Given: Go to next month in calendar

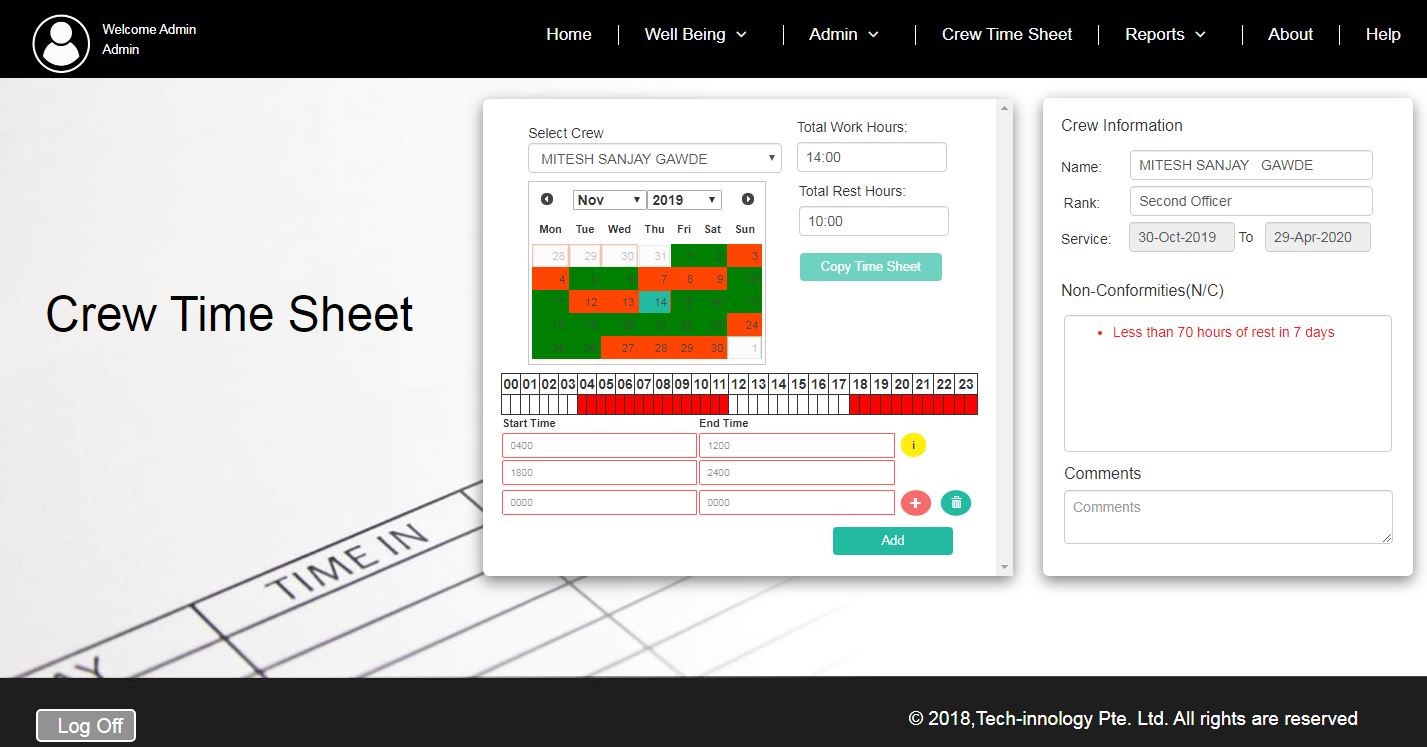Looking at the screenshot, I should [x=748, y=200].
